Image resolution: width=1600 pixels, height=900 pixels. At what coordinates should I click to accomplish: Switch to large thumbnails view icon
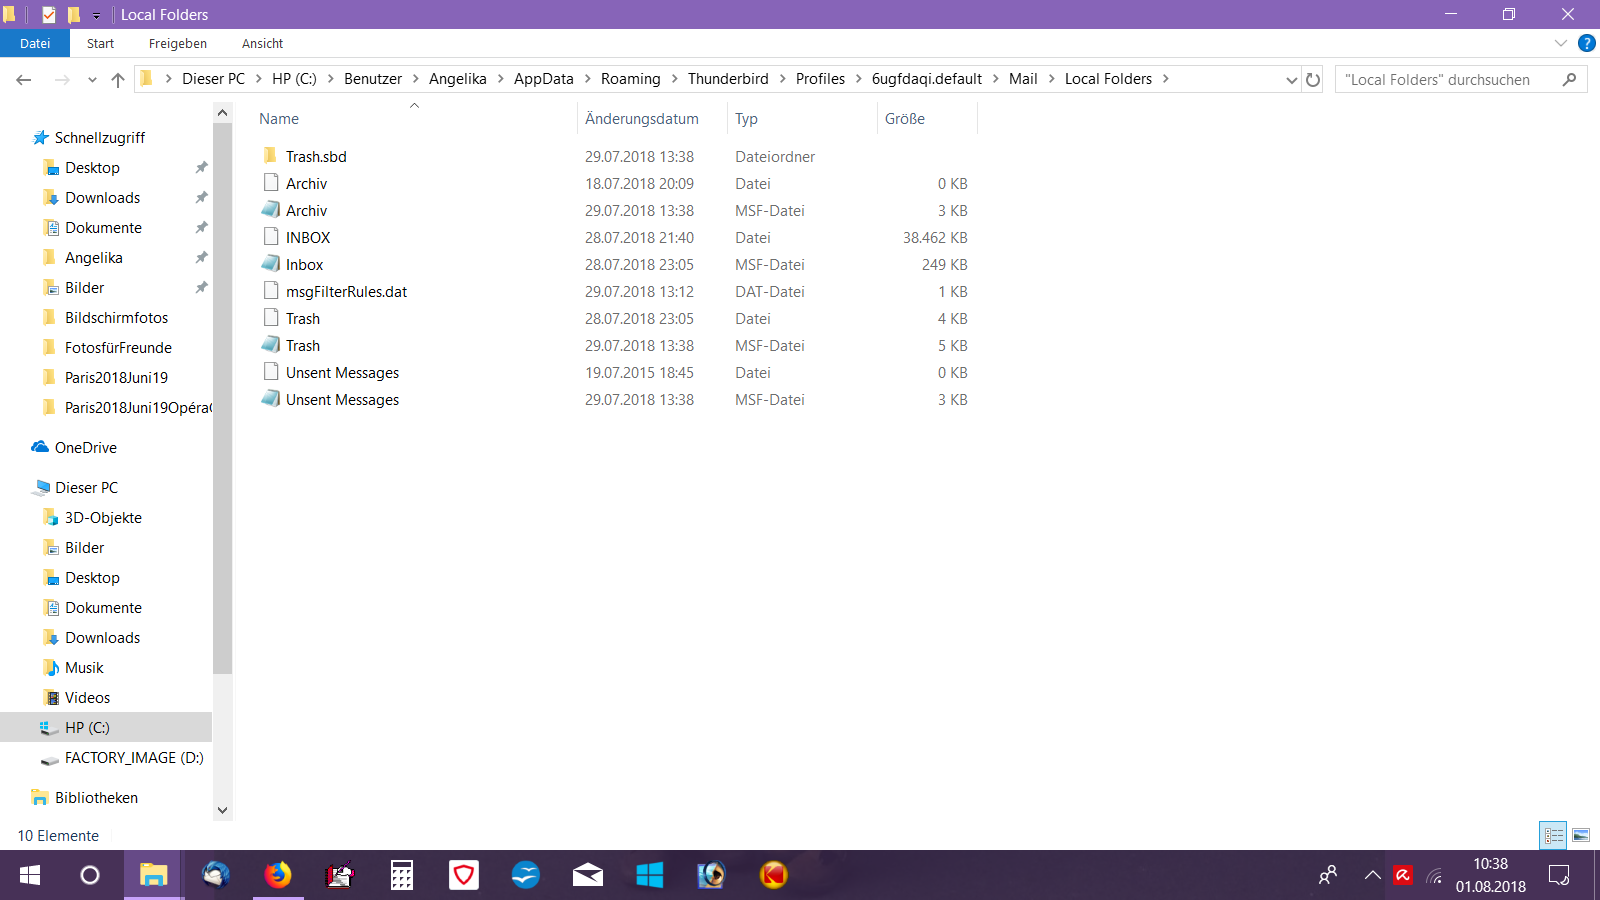[1581, 835]
